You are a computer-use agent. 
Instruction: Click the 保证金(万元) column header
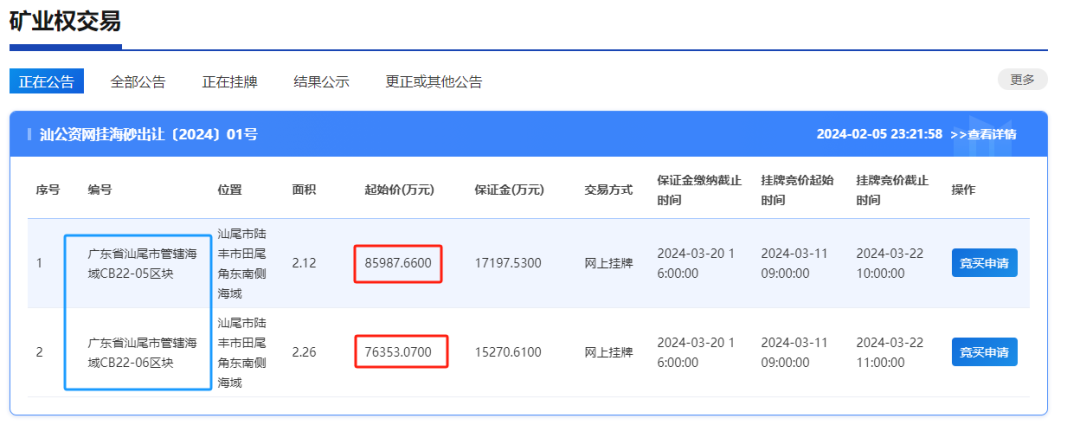(509, 190)
